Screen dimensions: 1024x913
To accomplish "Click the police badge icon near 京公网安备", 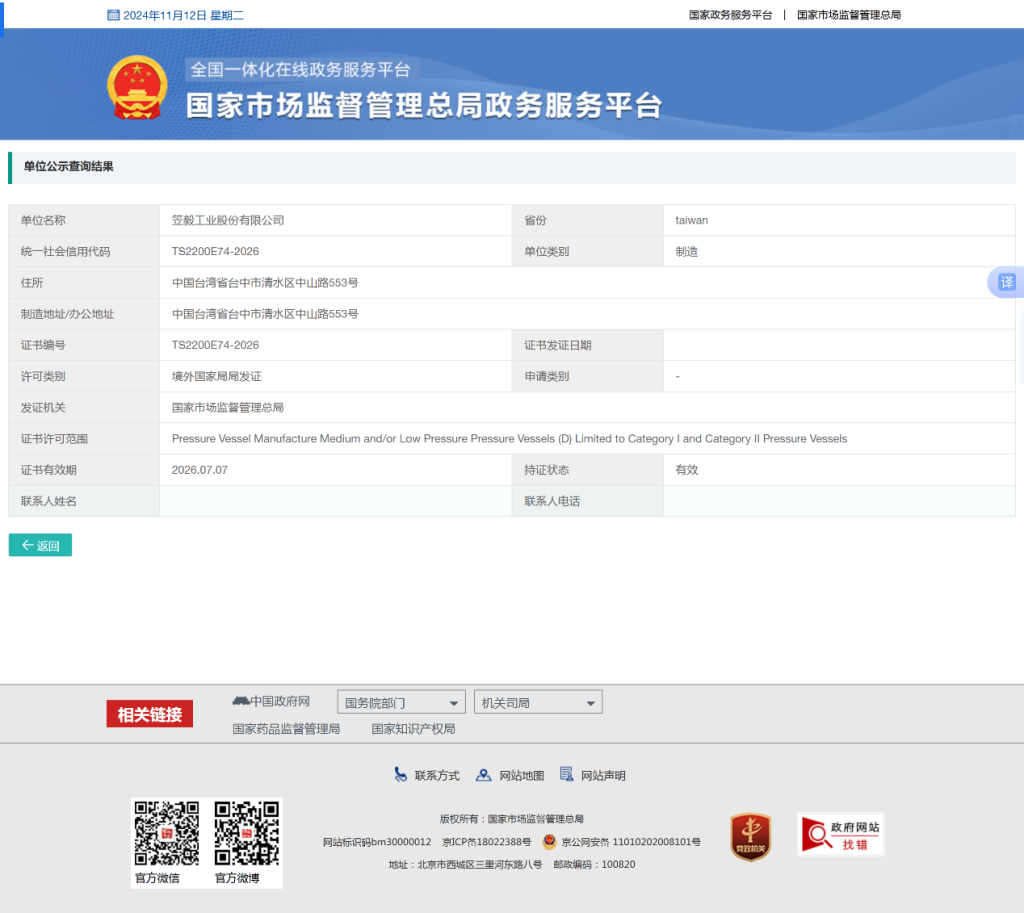I will (549, 842).
